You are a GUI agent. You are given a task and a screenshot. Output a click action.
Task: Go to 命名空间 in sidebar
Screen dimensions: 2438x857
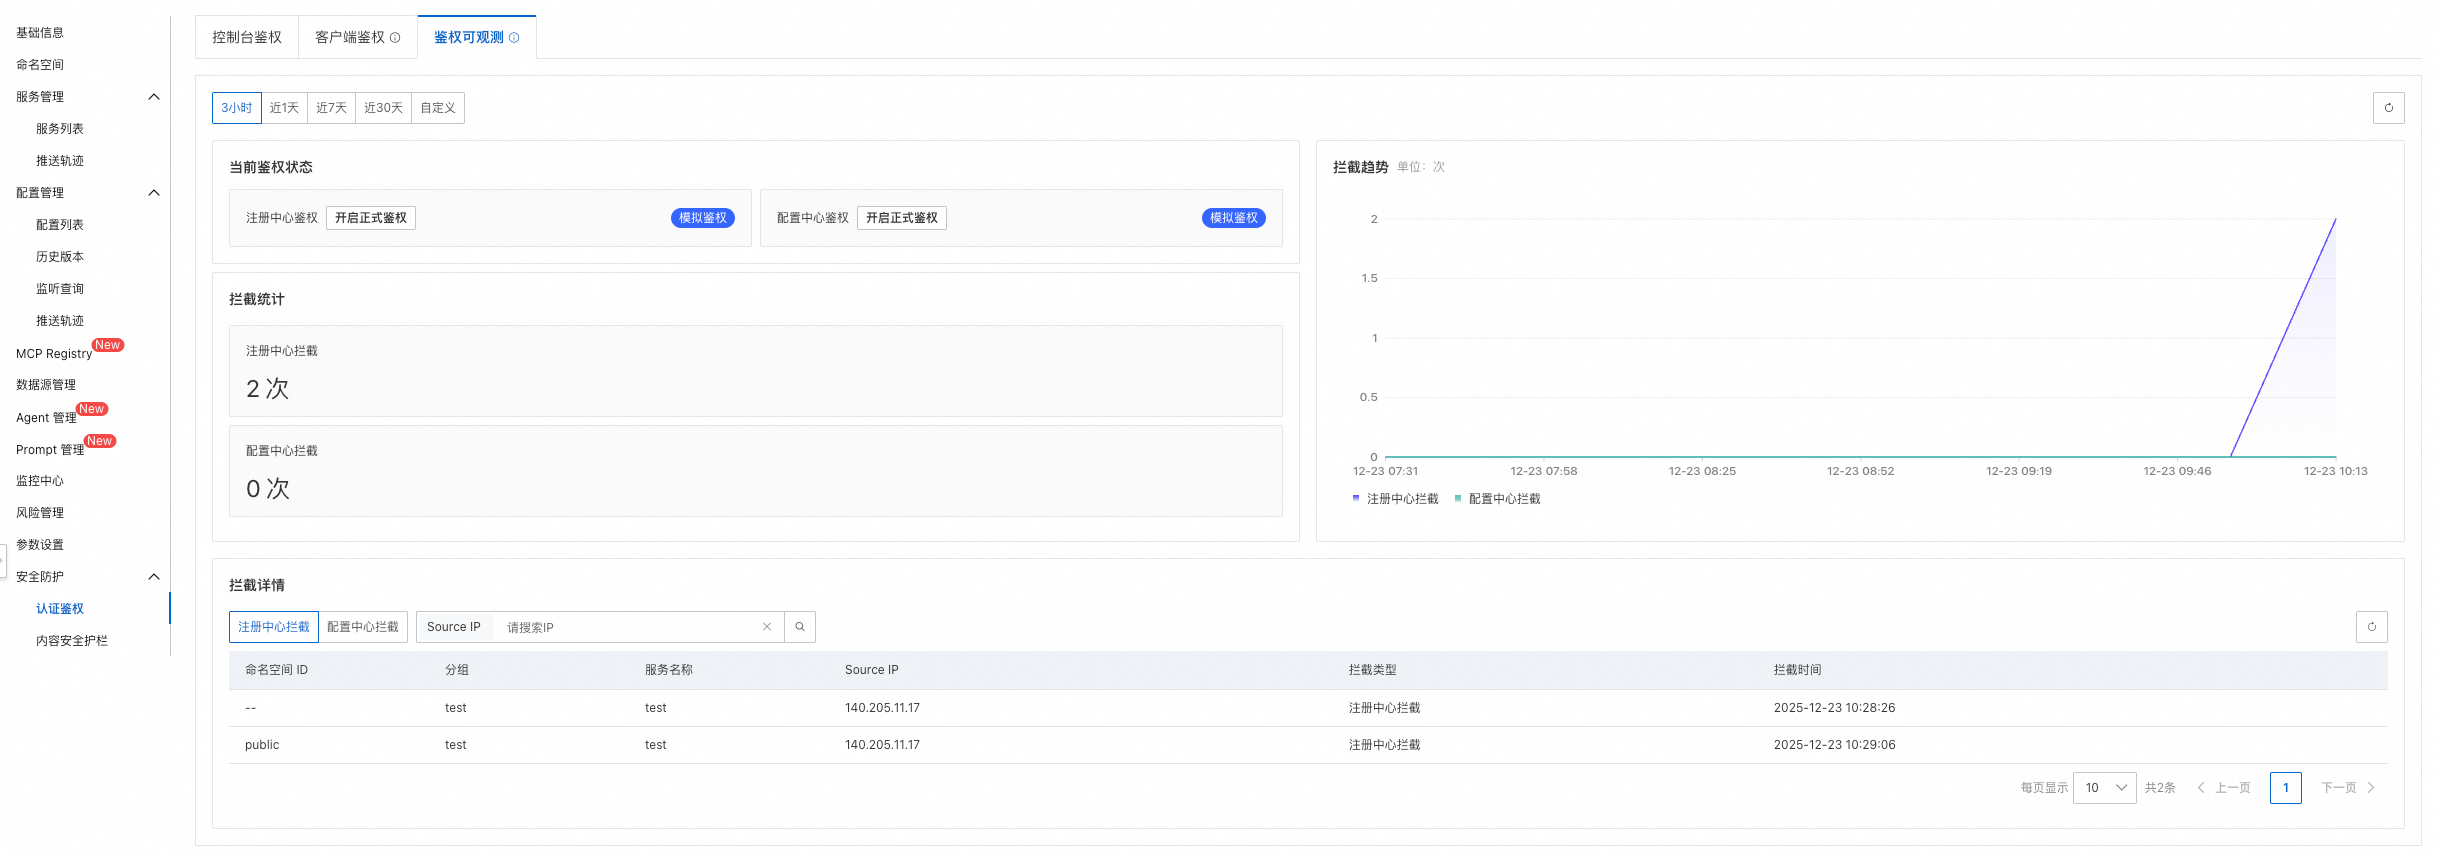(40, 65)
